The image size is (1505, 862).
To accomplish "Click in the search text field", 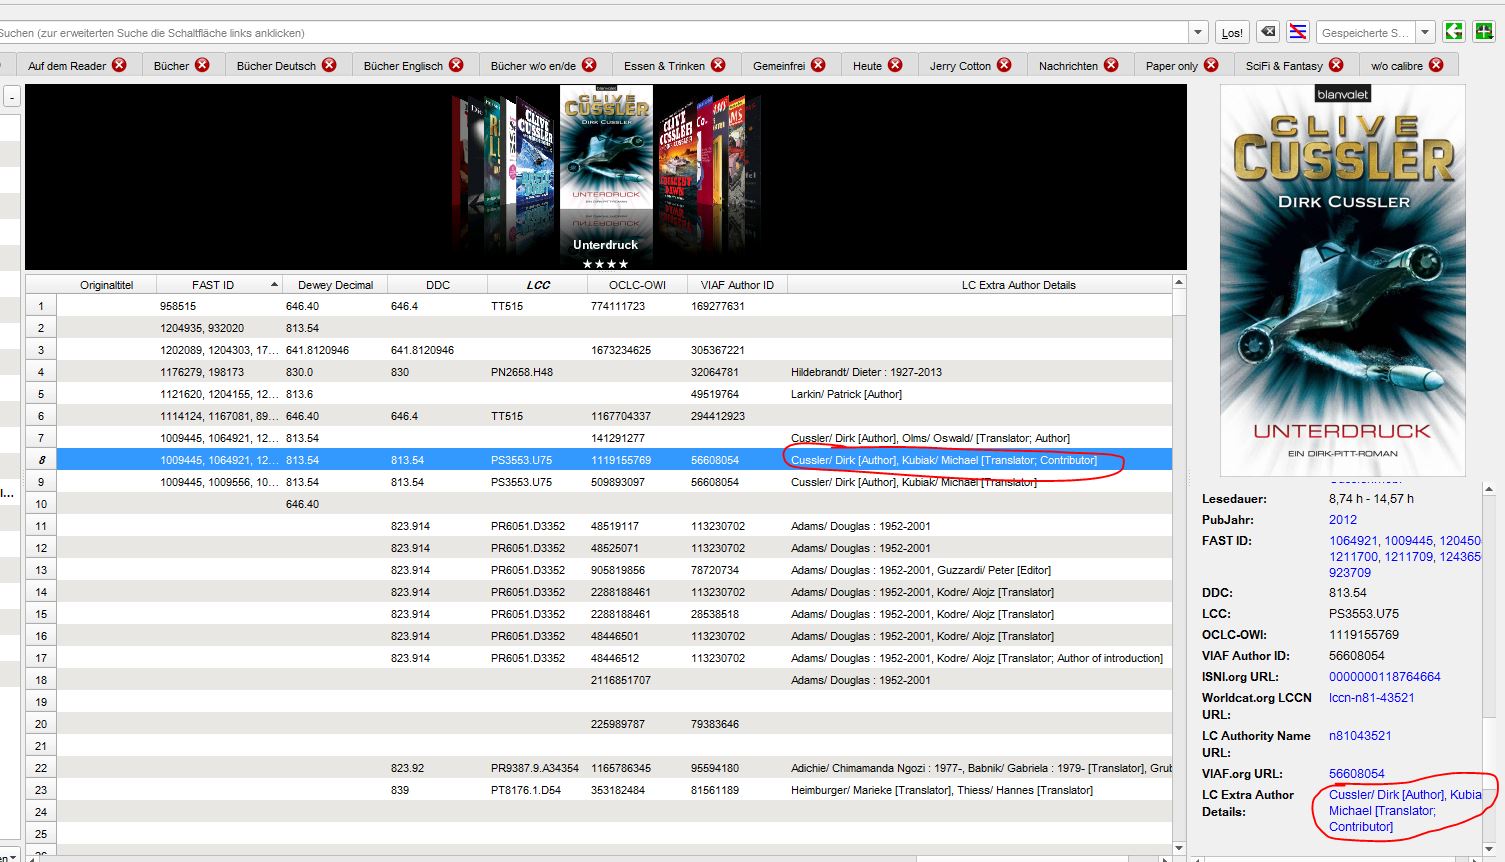I will coord(594,33).
